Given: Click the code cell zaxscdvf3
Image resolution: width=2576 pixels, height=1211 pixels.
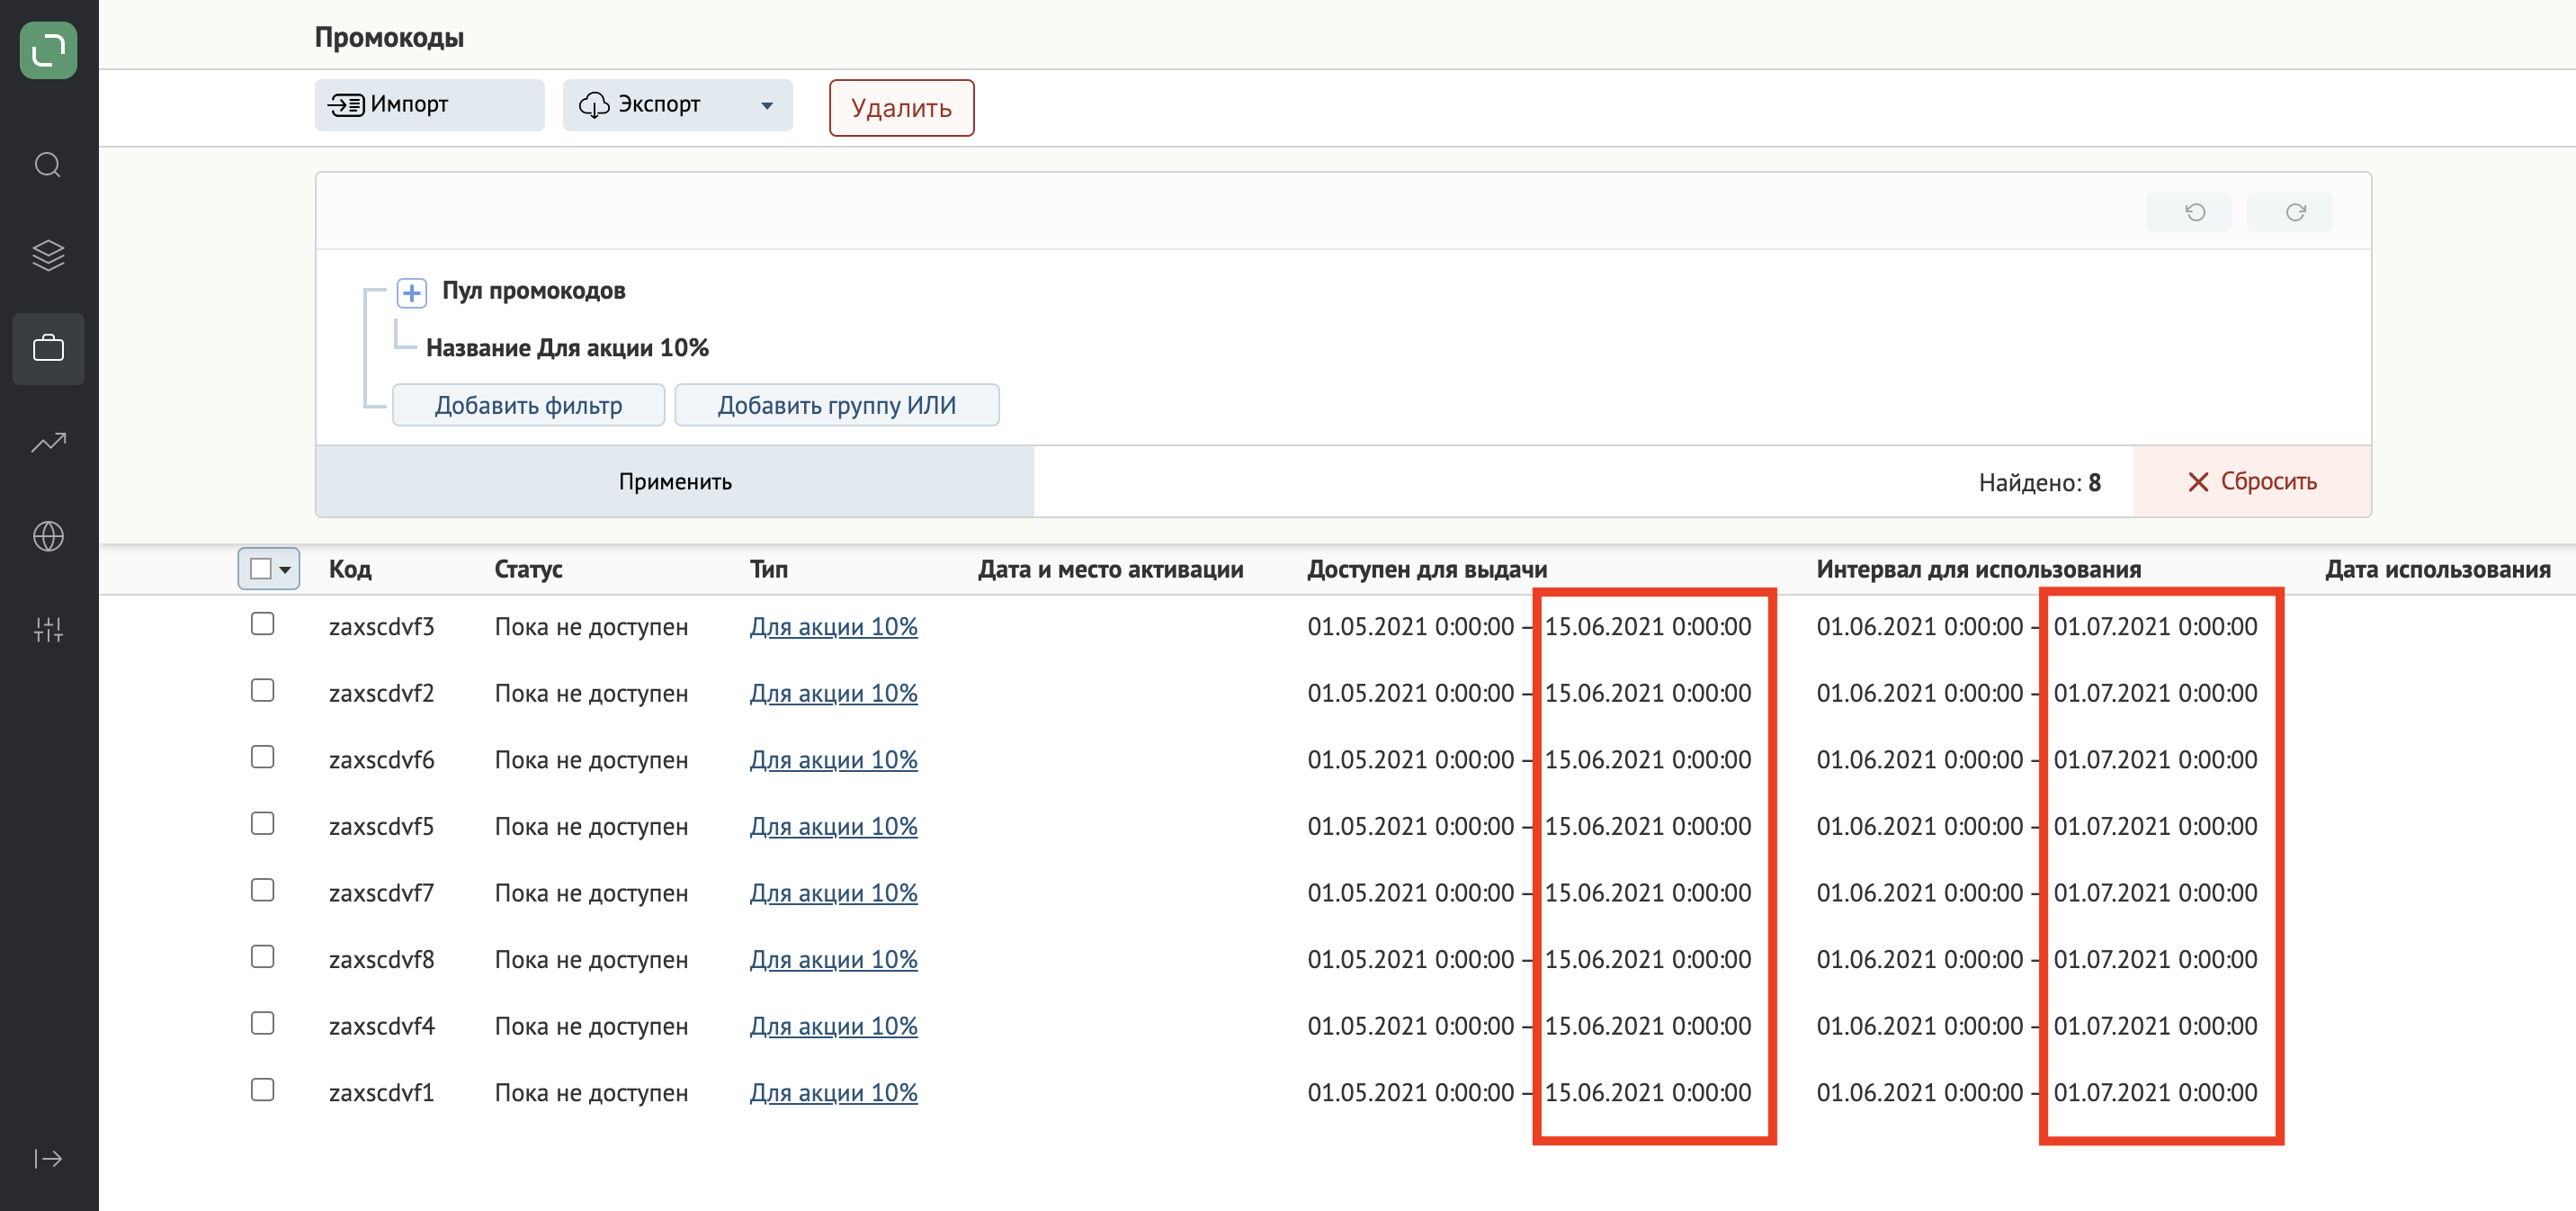Looking at the screenshot, I should click(x=381, y=626).
